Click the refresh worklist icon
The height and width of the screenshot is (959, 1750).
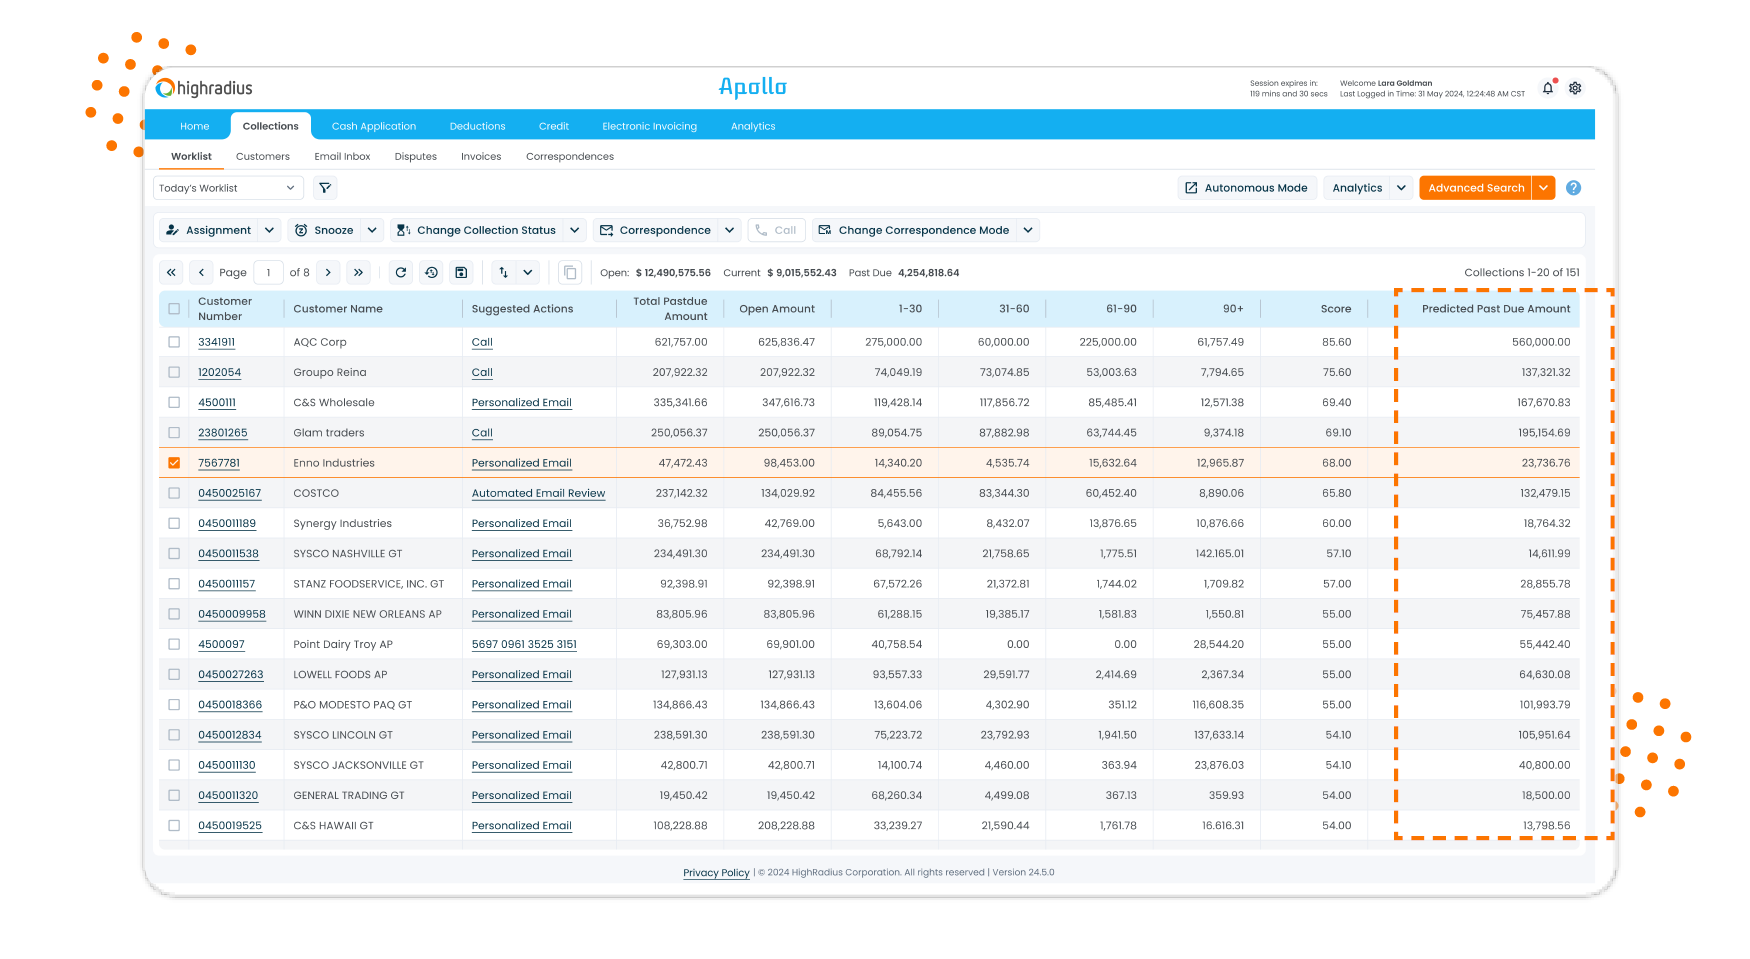click(x=401, y=272)
